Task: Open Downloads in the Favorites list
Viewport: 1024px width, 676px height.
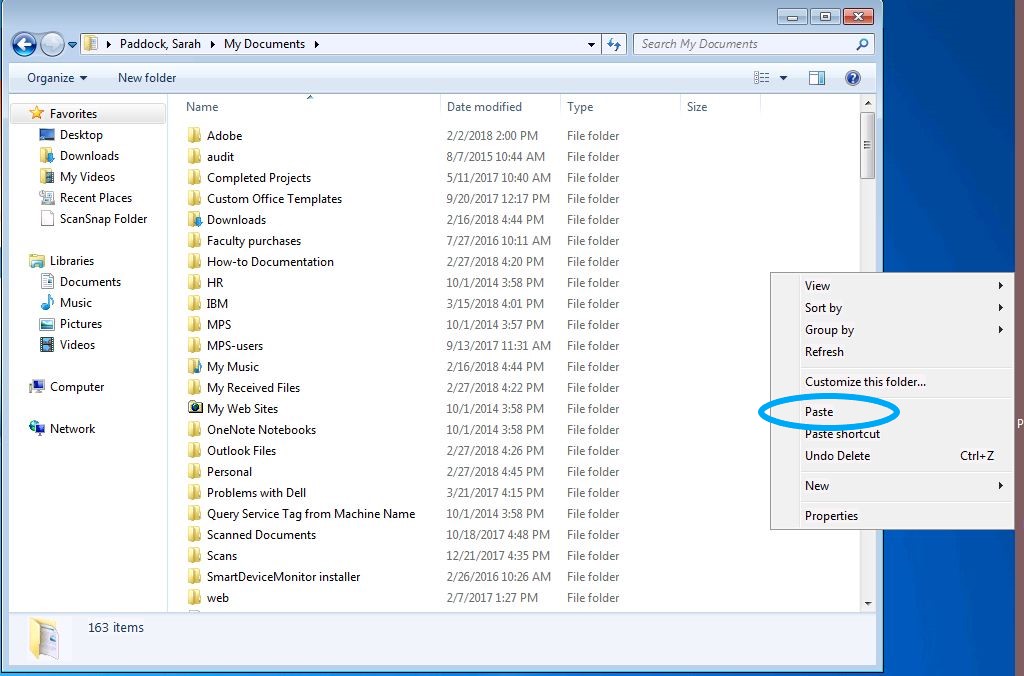Action: pyautogui.click(x=79, y=155)
